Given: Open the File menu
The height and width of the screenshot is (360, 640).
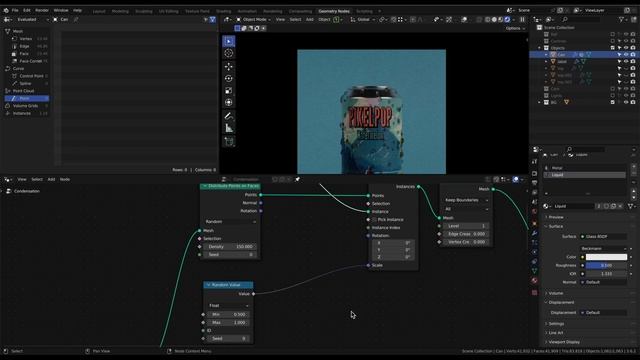Looking at the screenshot, I should pos(15,10).
